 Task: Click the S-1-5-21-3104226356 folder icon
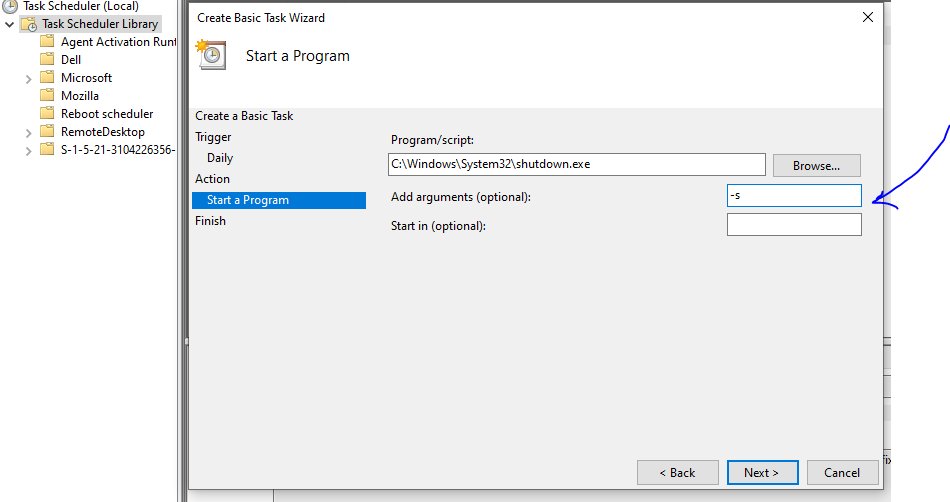click(x=47, y=149)
